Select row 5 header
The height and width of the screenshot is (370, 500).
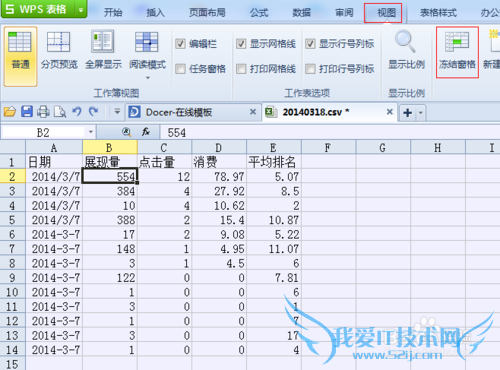click(x=12, y=220)
